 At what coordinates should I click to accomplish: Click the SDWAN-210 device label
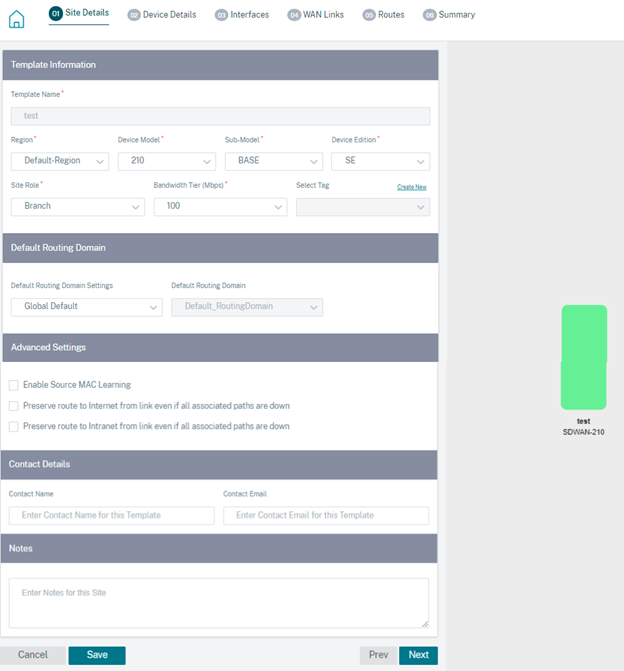[584, 432]
